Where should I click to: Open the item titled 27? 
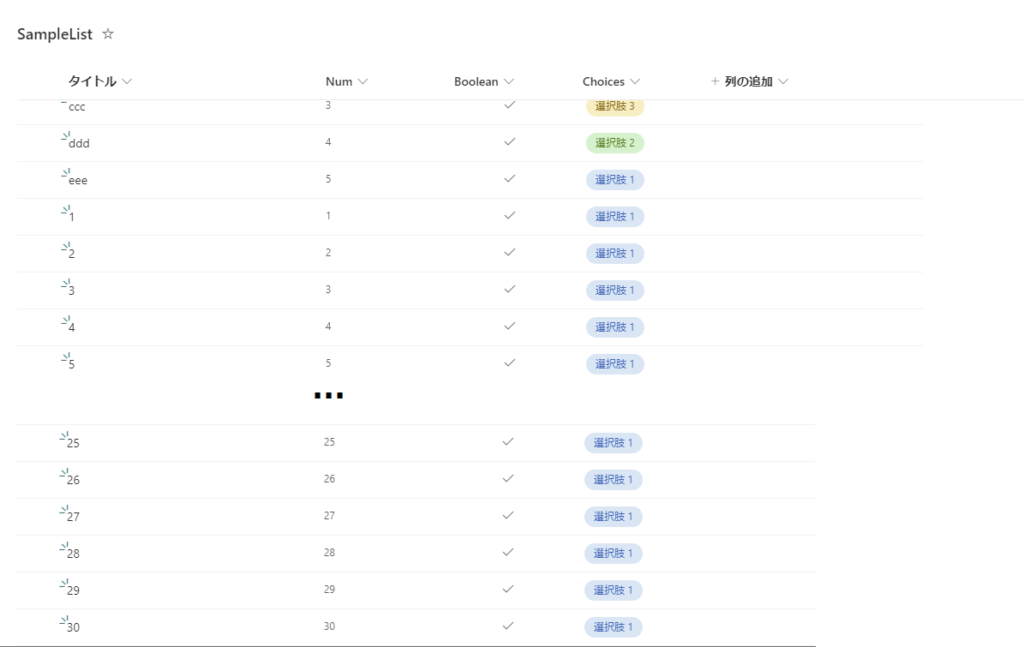click(73, 517)
